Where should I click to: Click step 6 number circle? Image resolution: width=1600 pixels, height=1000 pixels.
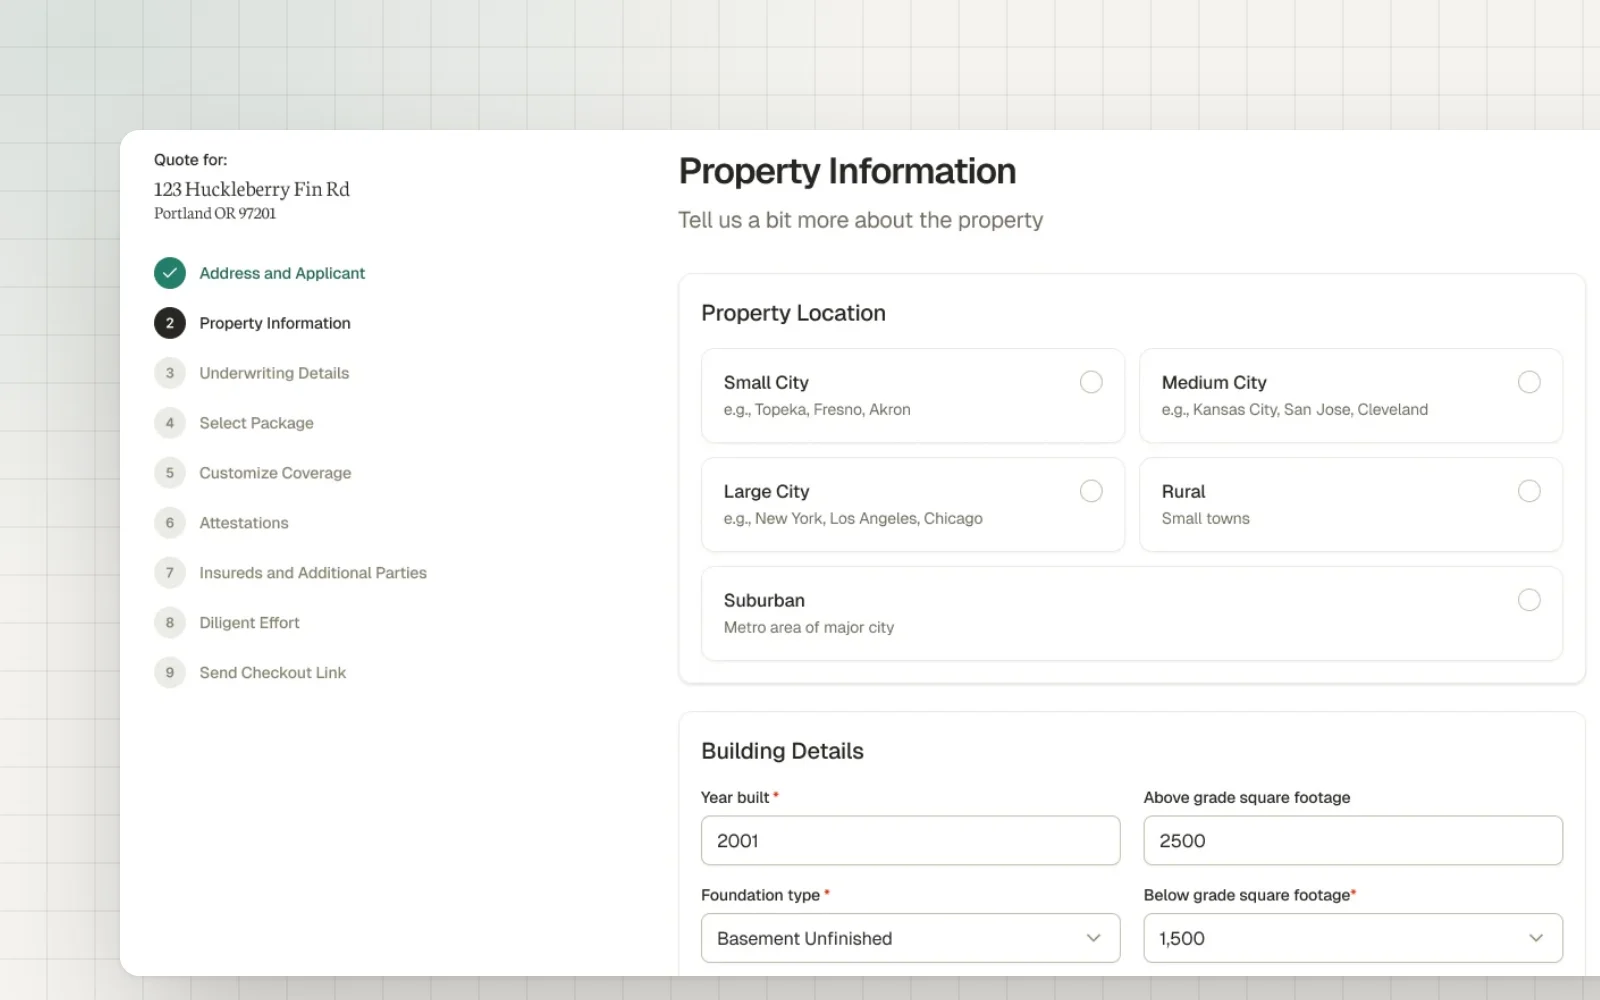pos(170,523)
